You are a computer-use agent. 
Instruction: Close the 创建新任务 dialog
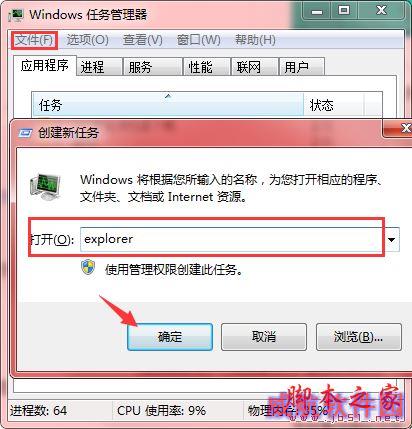[405, 128]
